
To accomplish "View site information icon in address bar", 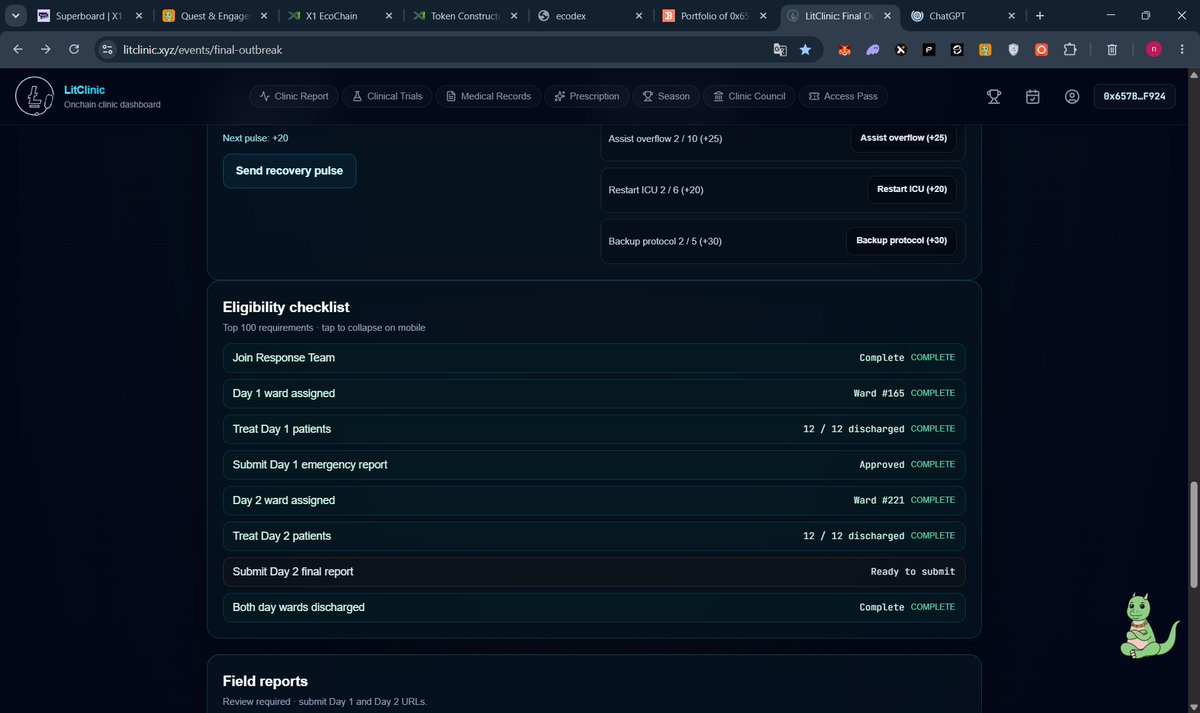I will tap(108, 49).
